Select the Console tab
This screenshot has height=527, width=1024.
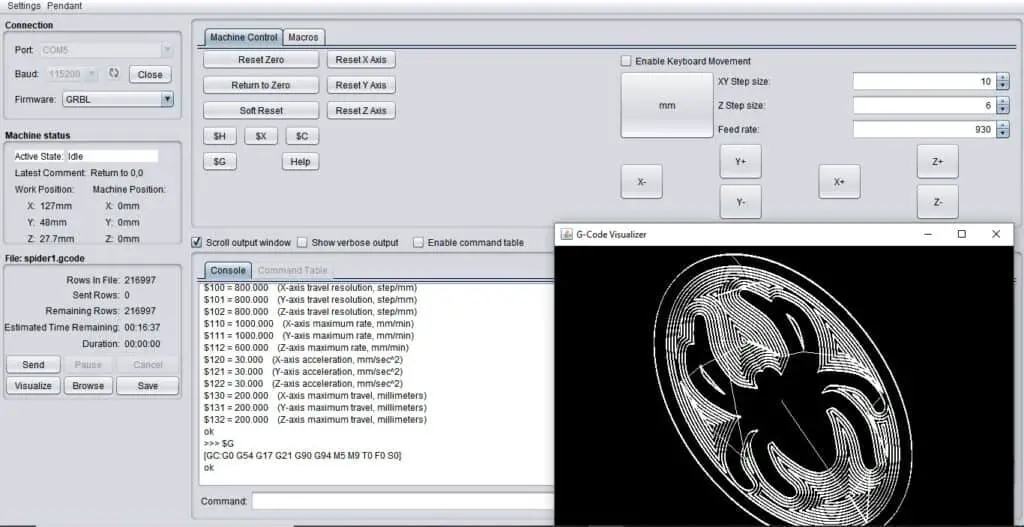pos(228,270)
